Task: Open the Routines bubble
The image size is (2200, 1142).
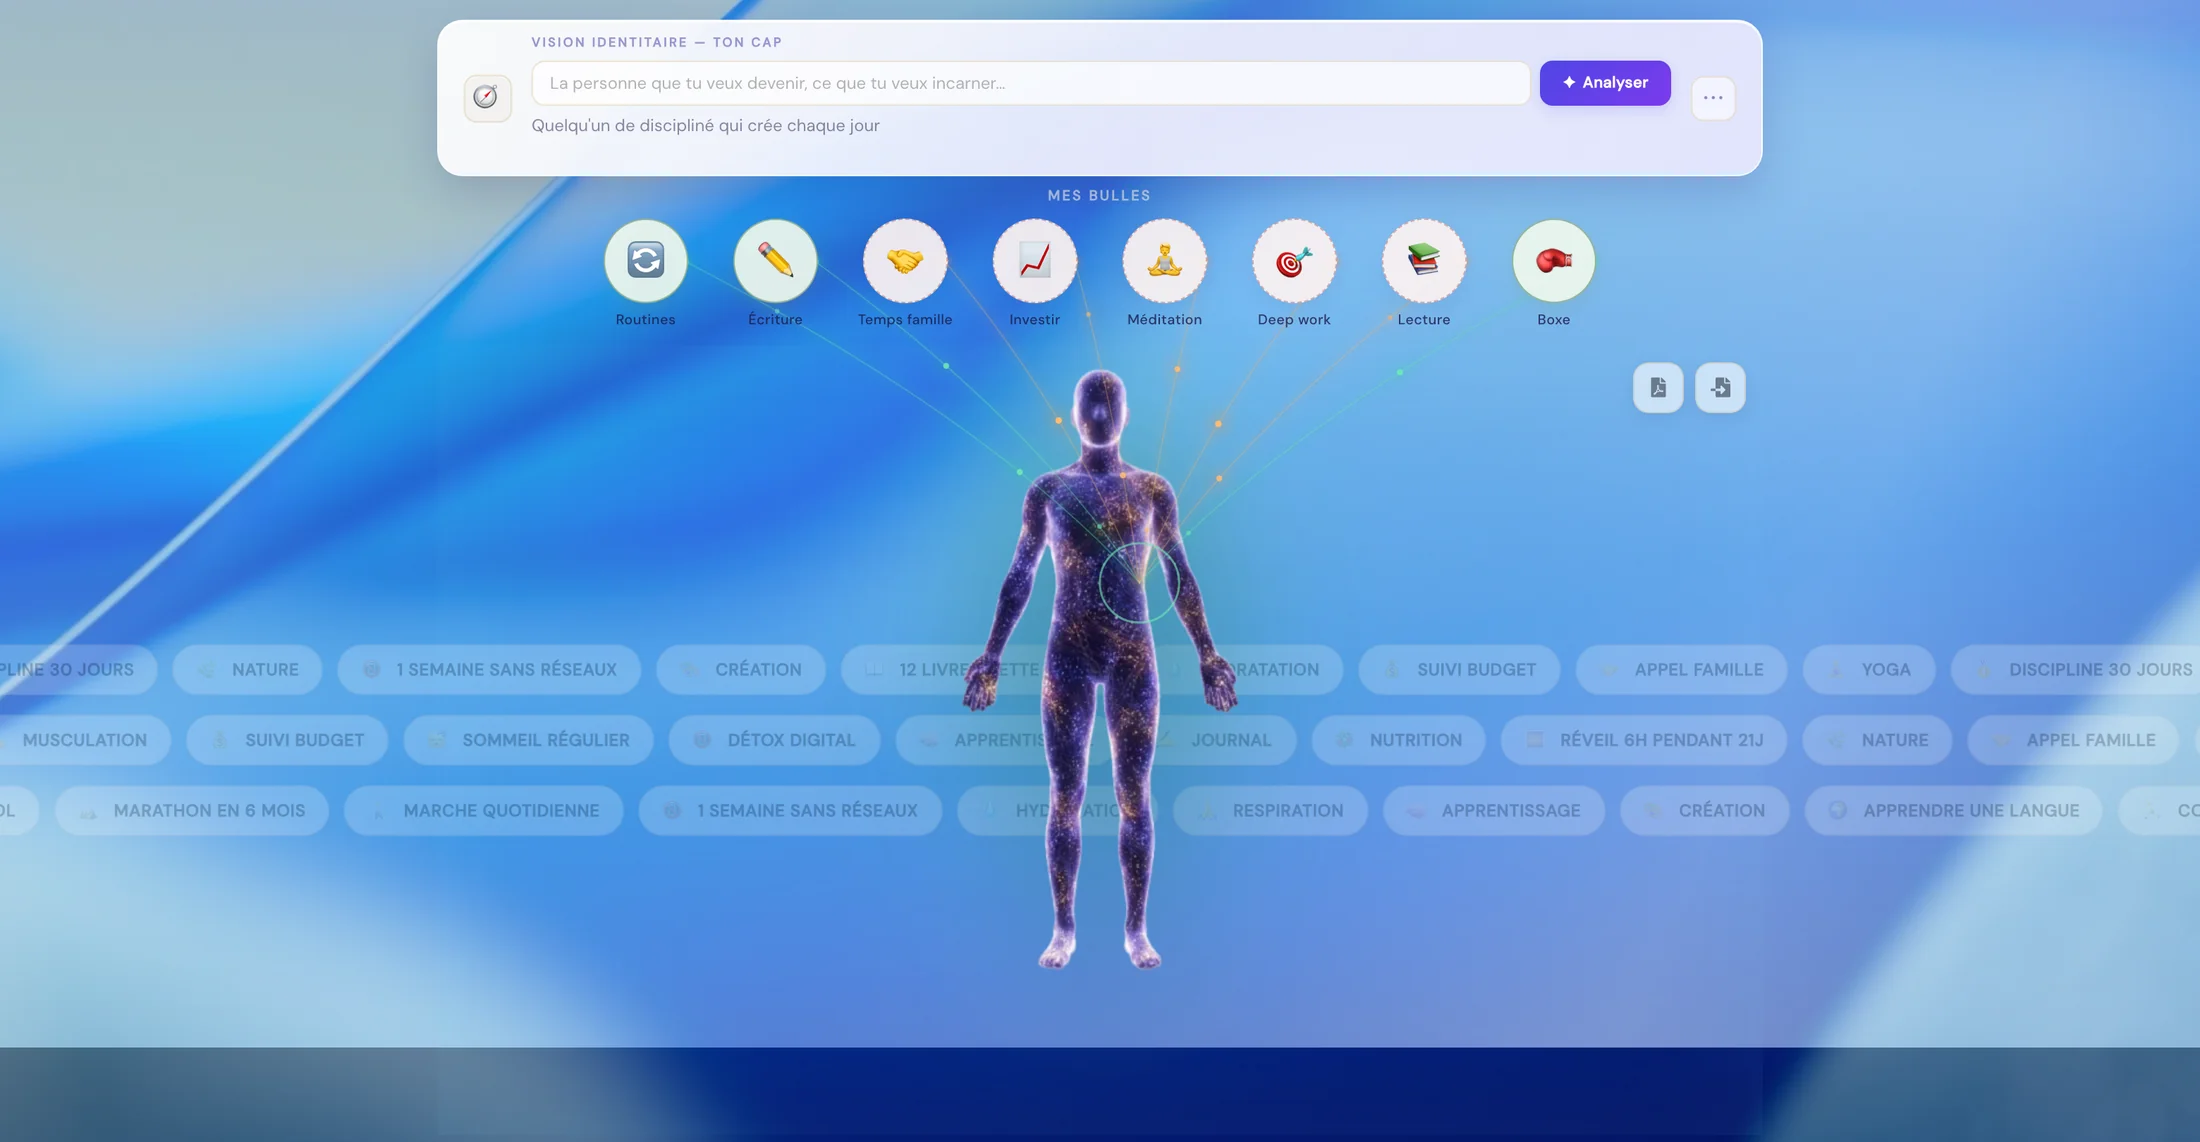Action: click(645, 261)
